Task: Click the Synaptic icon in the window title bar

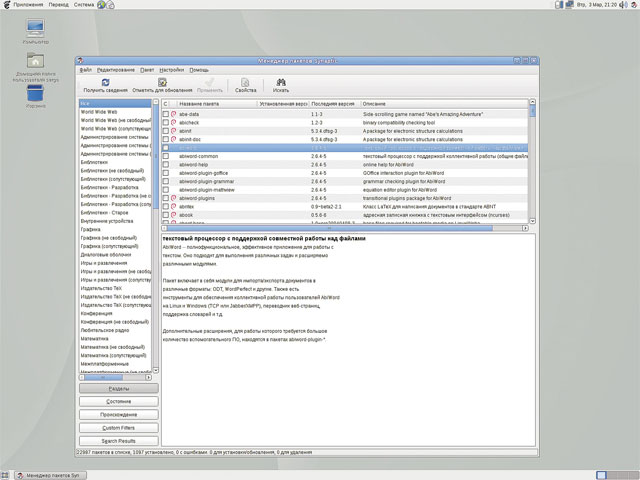Action: [80, 61]
